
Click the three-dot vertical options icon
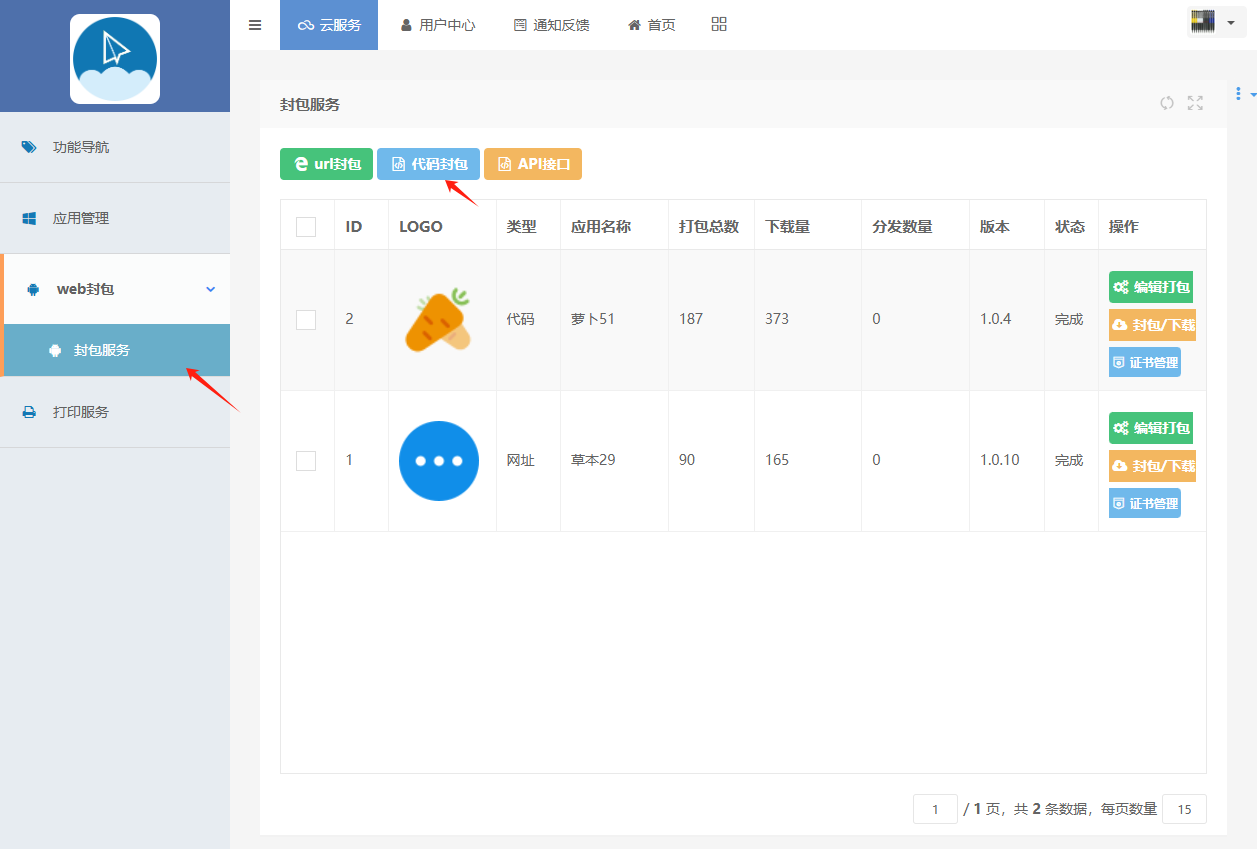coord(1238,94)
